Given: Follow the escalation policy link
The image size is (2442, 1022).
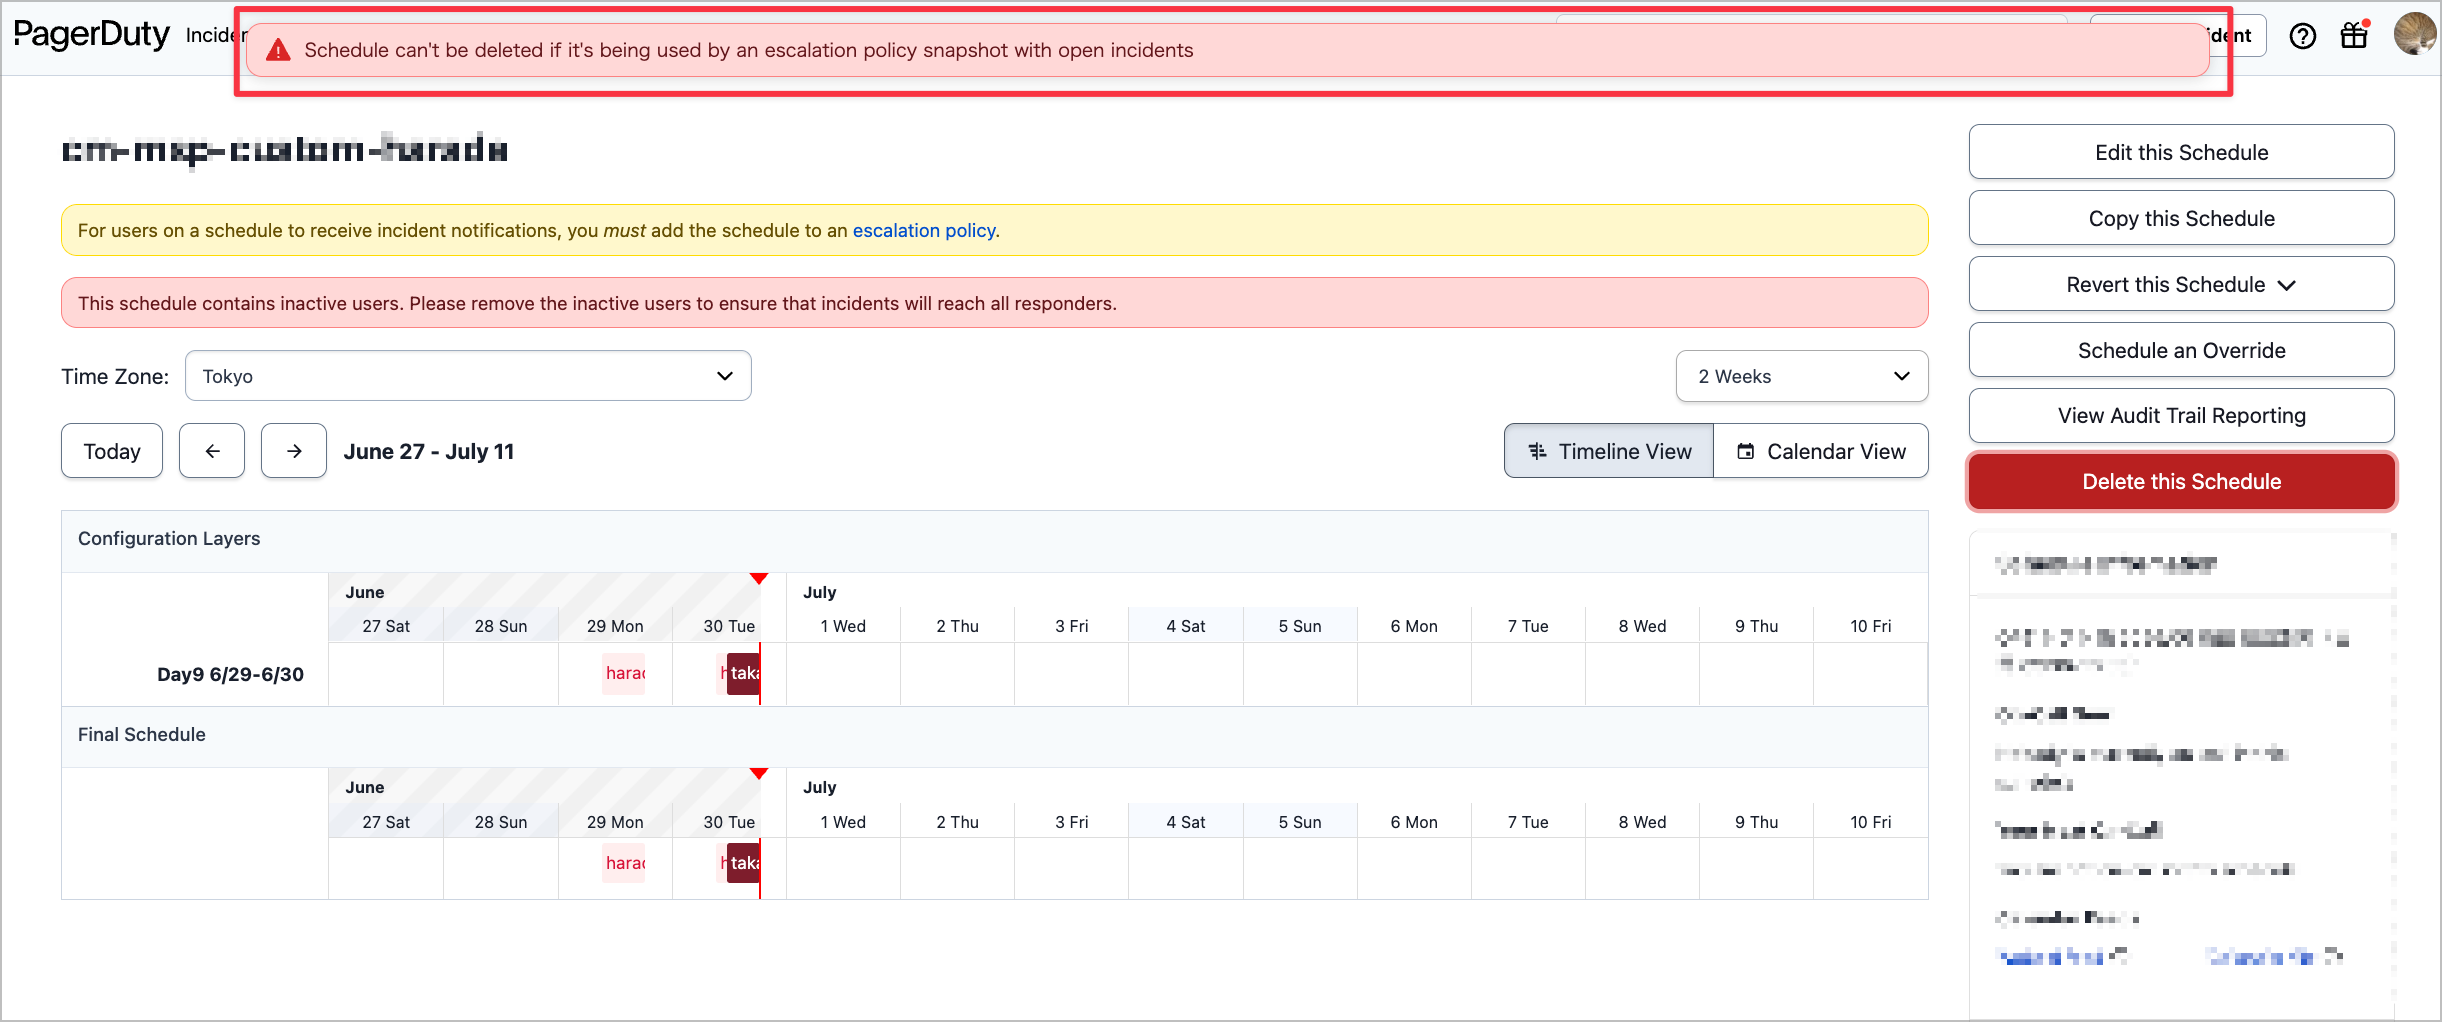Looking at the screenshot, I should (x=924, y=230).
